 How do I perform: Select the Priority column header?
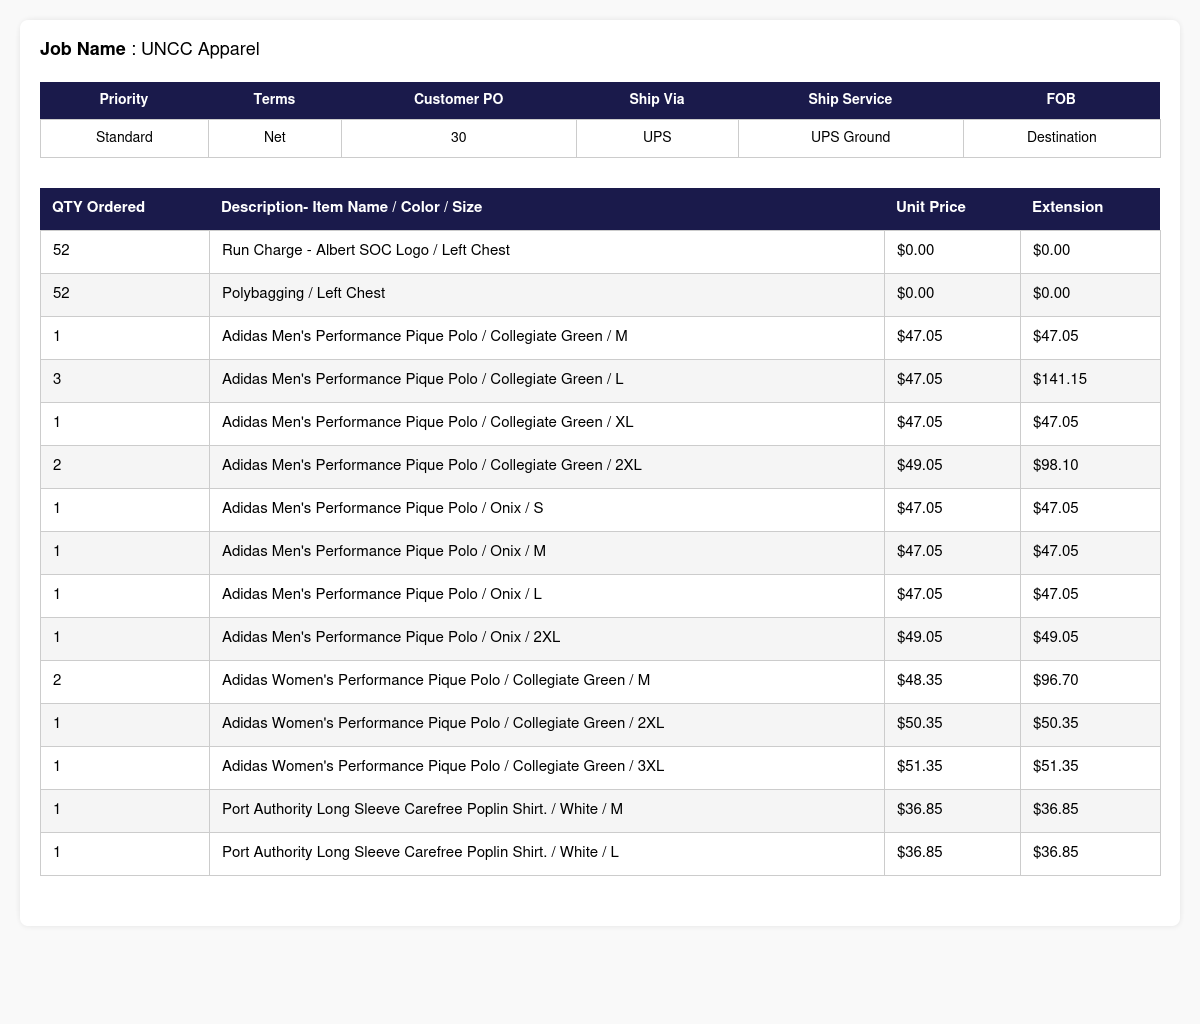point(124,99)
